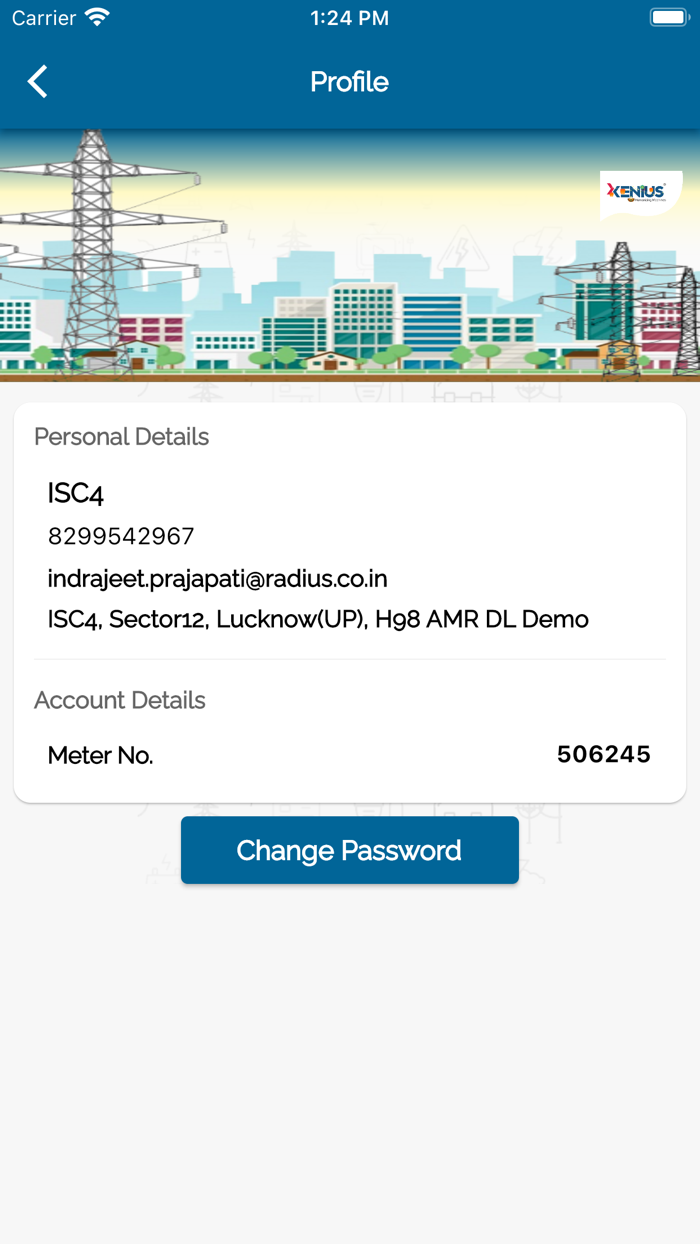Tap the Carrier label in status bar
Image resolution: width=700 pixels, height=1244 pixels.
pos(44,18)
